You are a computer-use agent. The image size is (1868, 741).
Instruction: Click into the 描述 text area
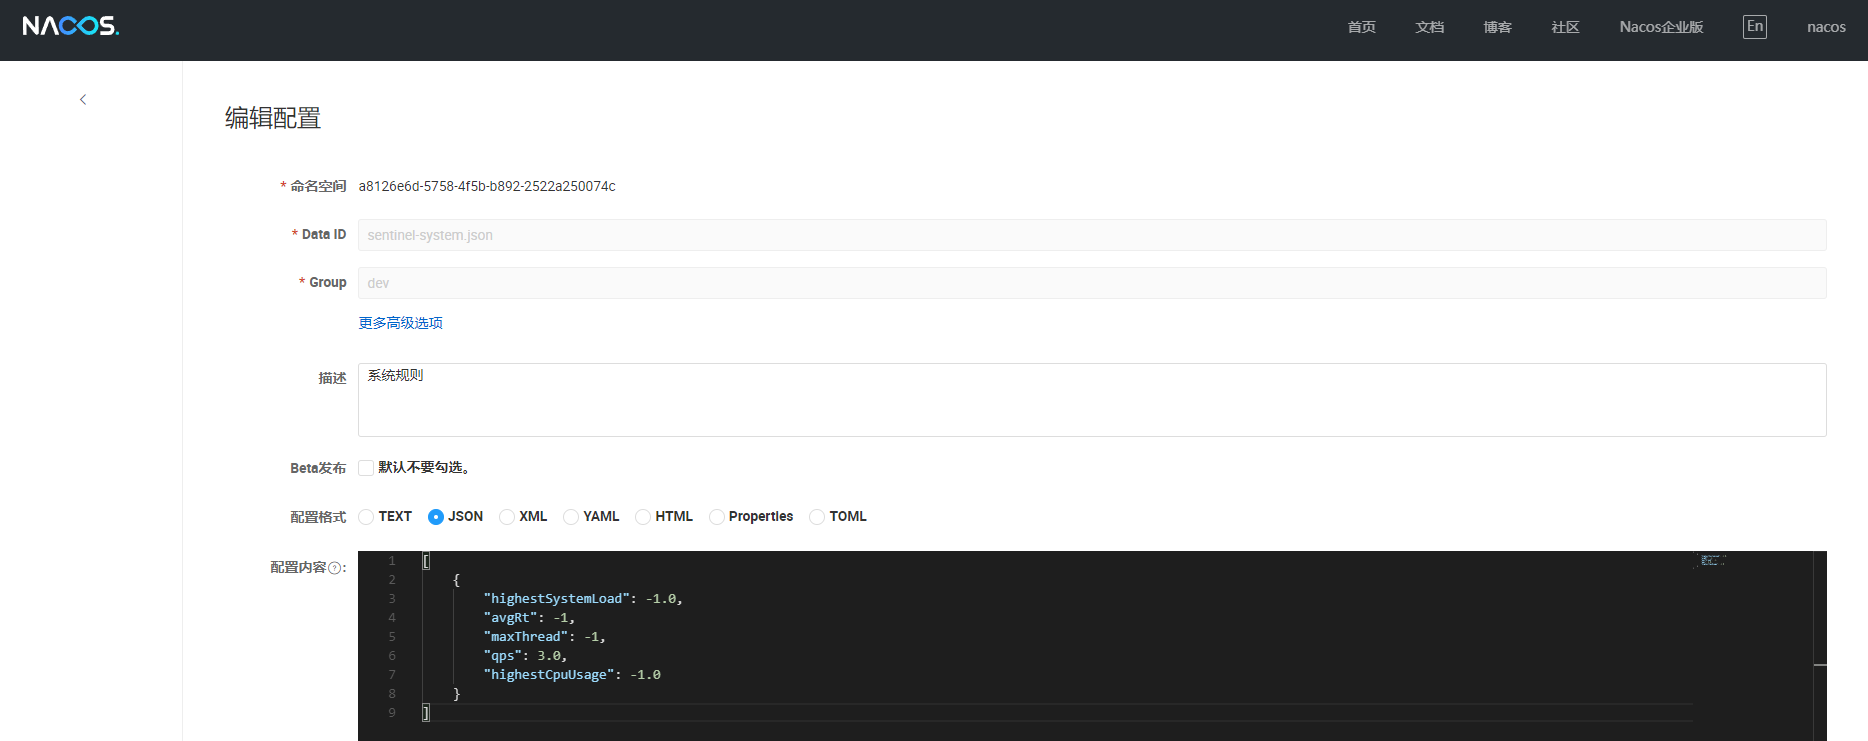coord(1091,400)
